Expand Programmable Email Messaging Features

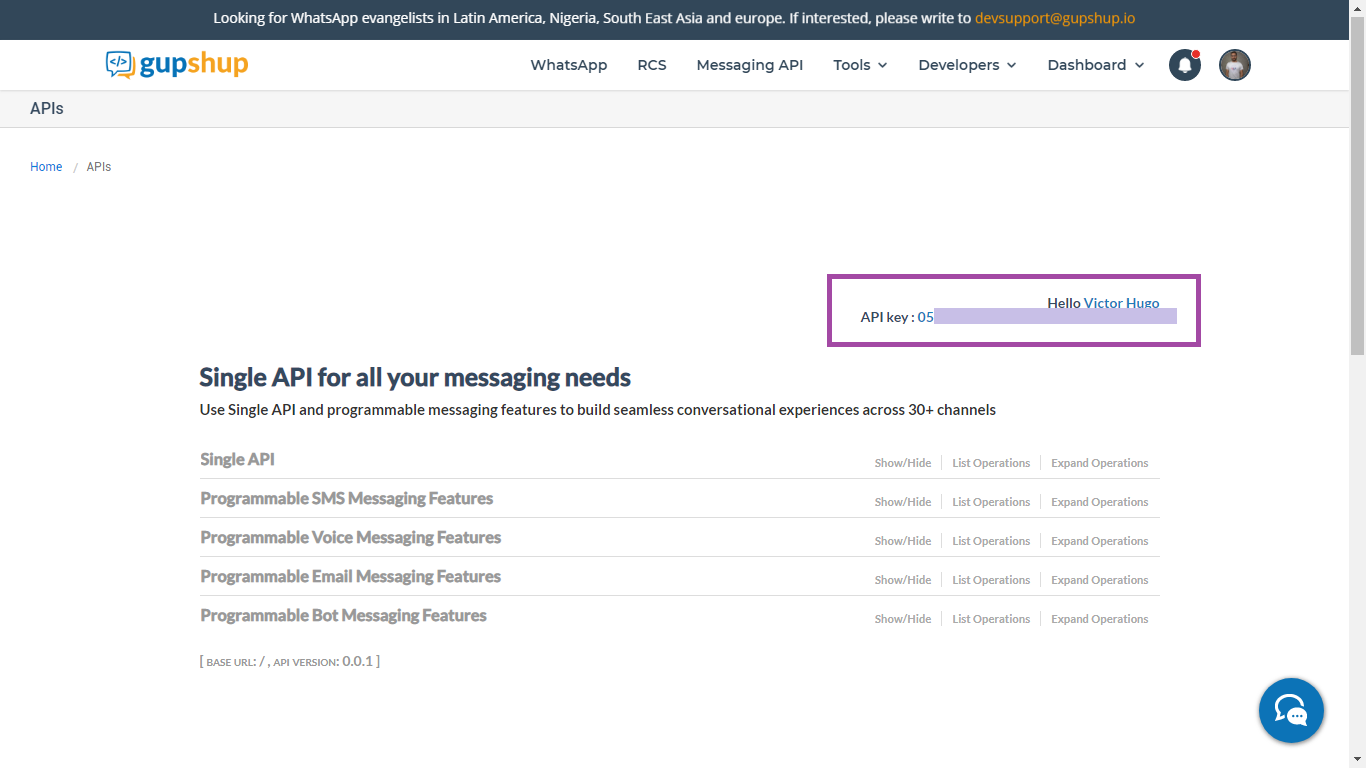(351, 577)
